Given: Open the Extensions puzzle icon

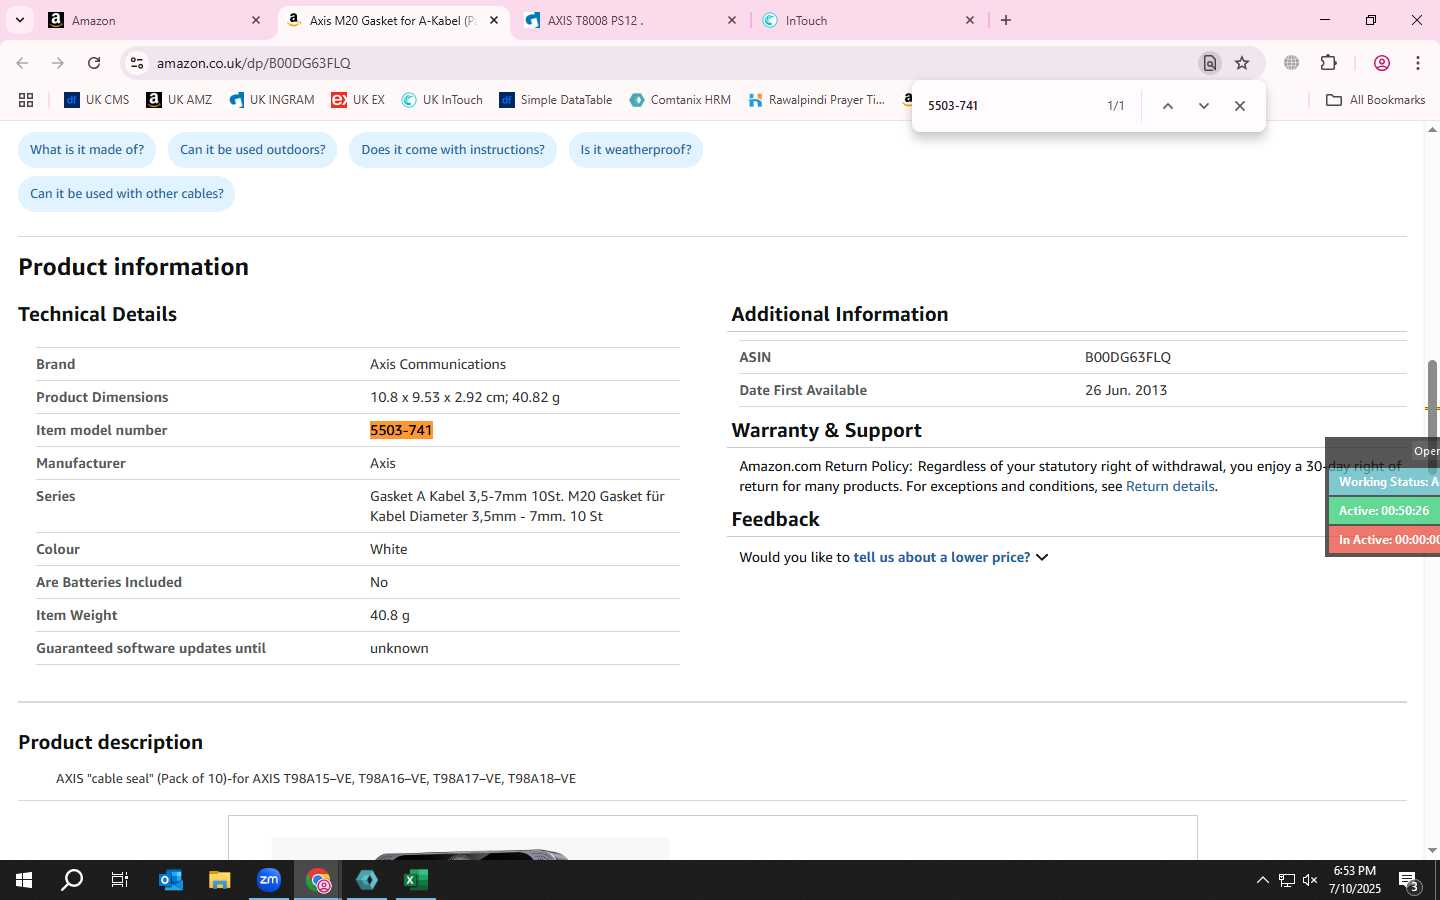Looking at the screenshot, I should [1329, 63].
